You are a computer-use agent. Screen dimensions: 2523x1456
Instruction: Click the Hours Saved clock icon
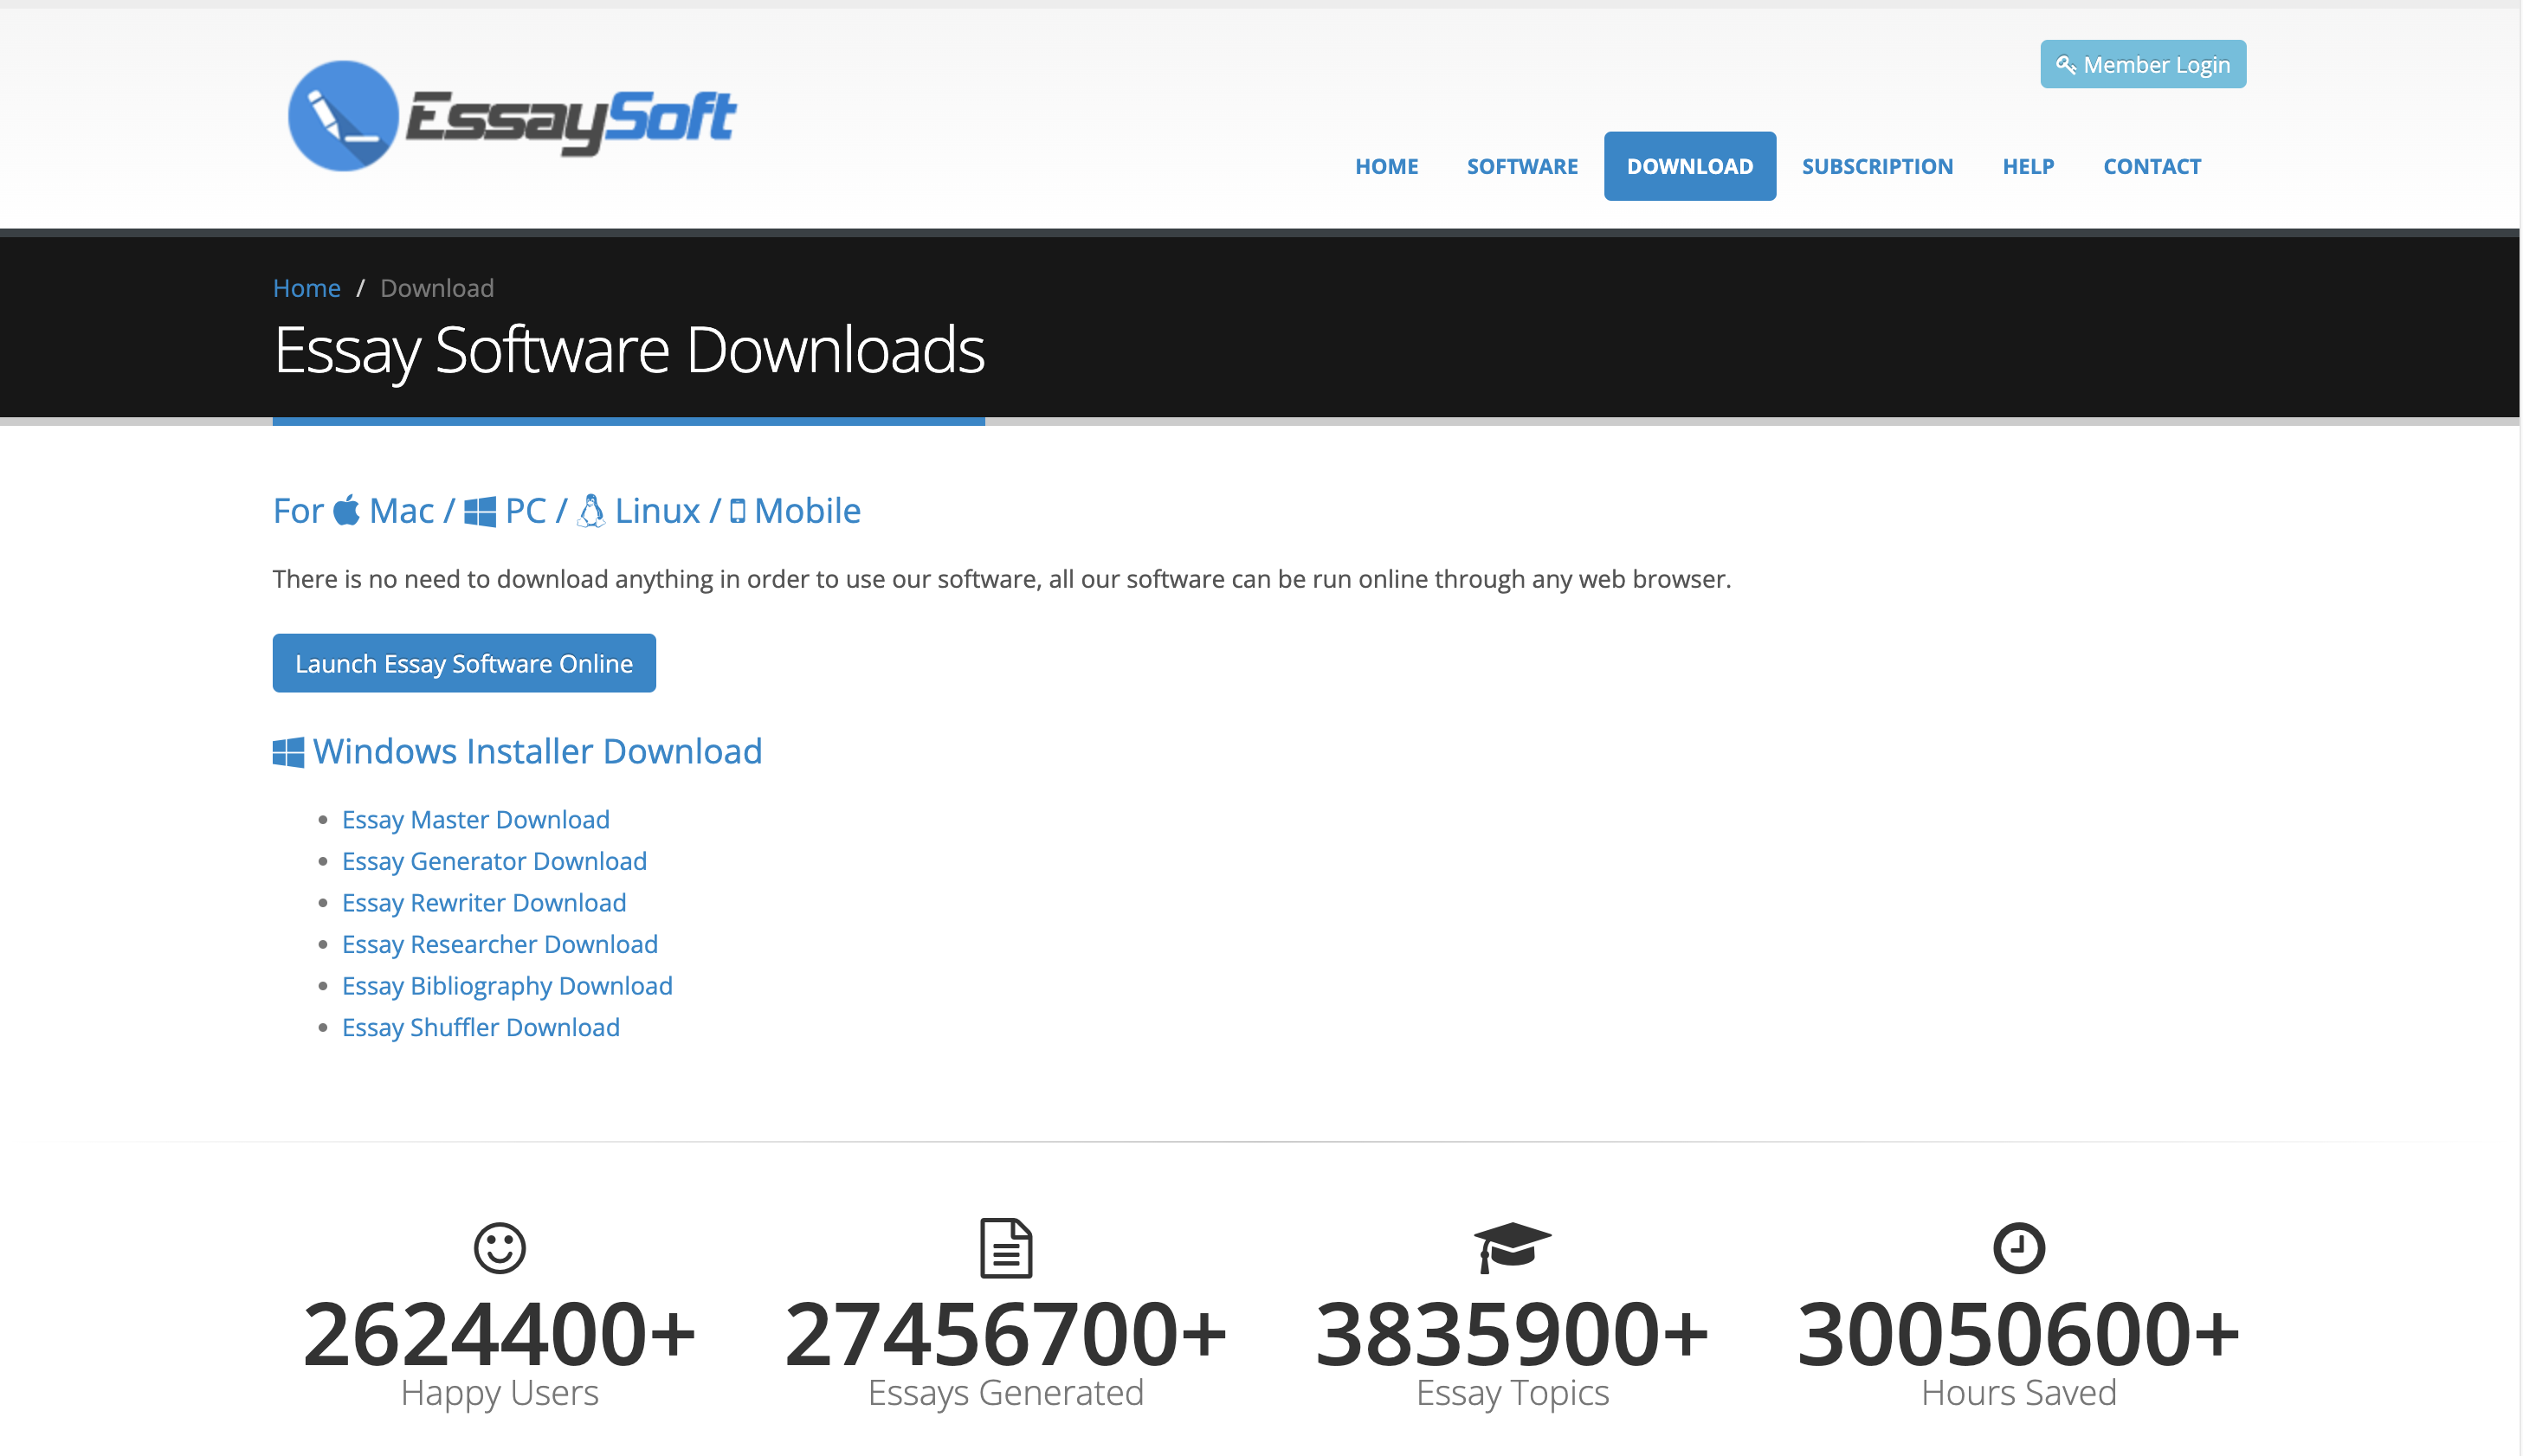click(2018, 1248)
